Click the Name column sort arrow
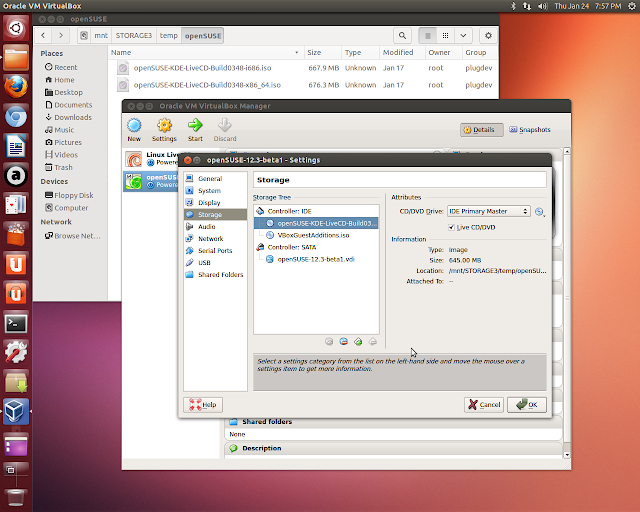 point(296,53)
